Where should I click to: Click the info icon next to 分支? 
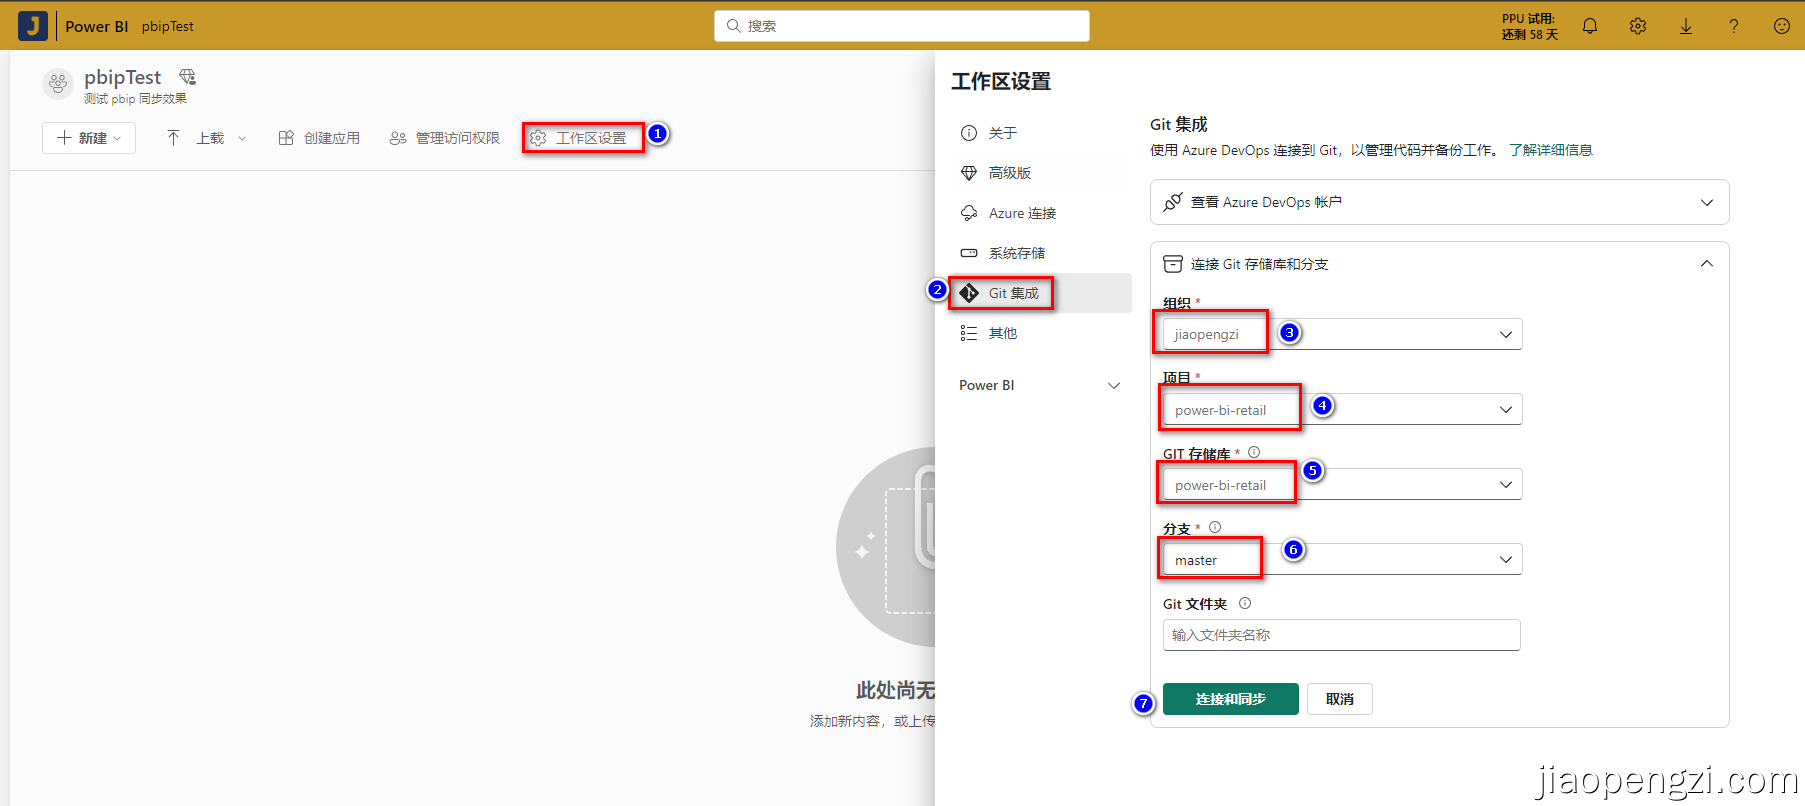1215,527
